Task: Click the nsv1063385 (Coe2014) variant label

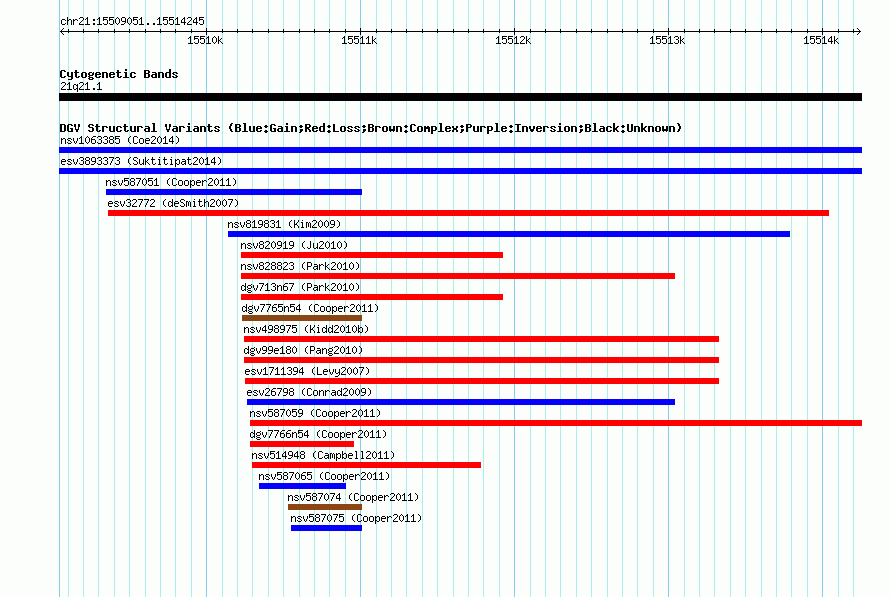Action: point(120,140)
